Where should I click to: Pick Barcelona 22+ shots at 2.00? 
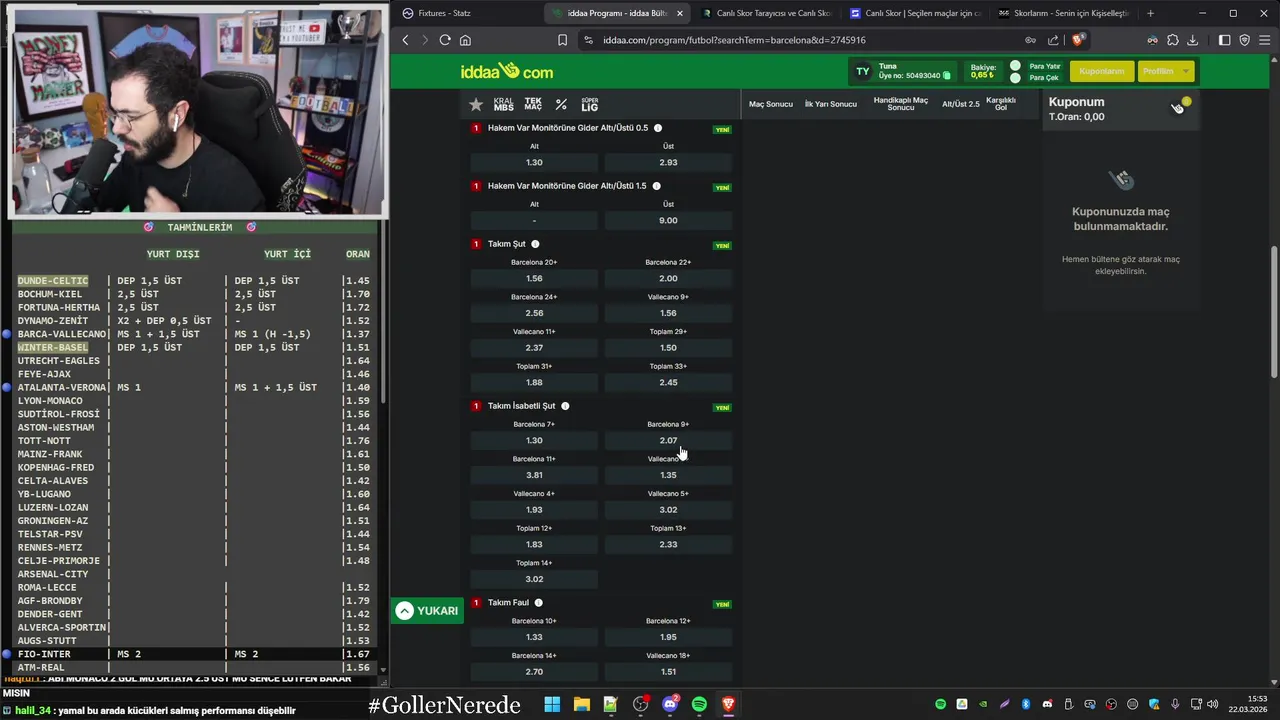[668, 278]
